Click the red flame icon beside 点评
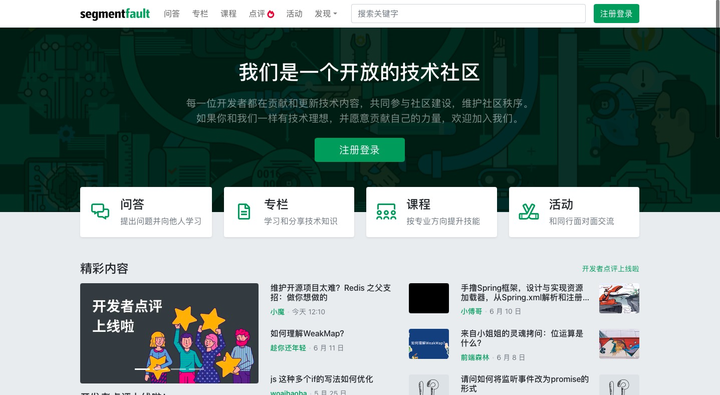Image resolution: width=720 pixels, height=395 pixels. [x=271, y=14]
